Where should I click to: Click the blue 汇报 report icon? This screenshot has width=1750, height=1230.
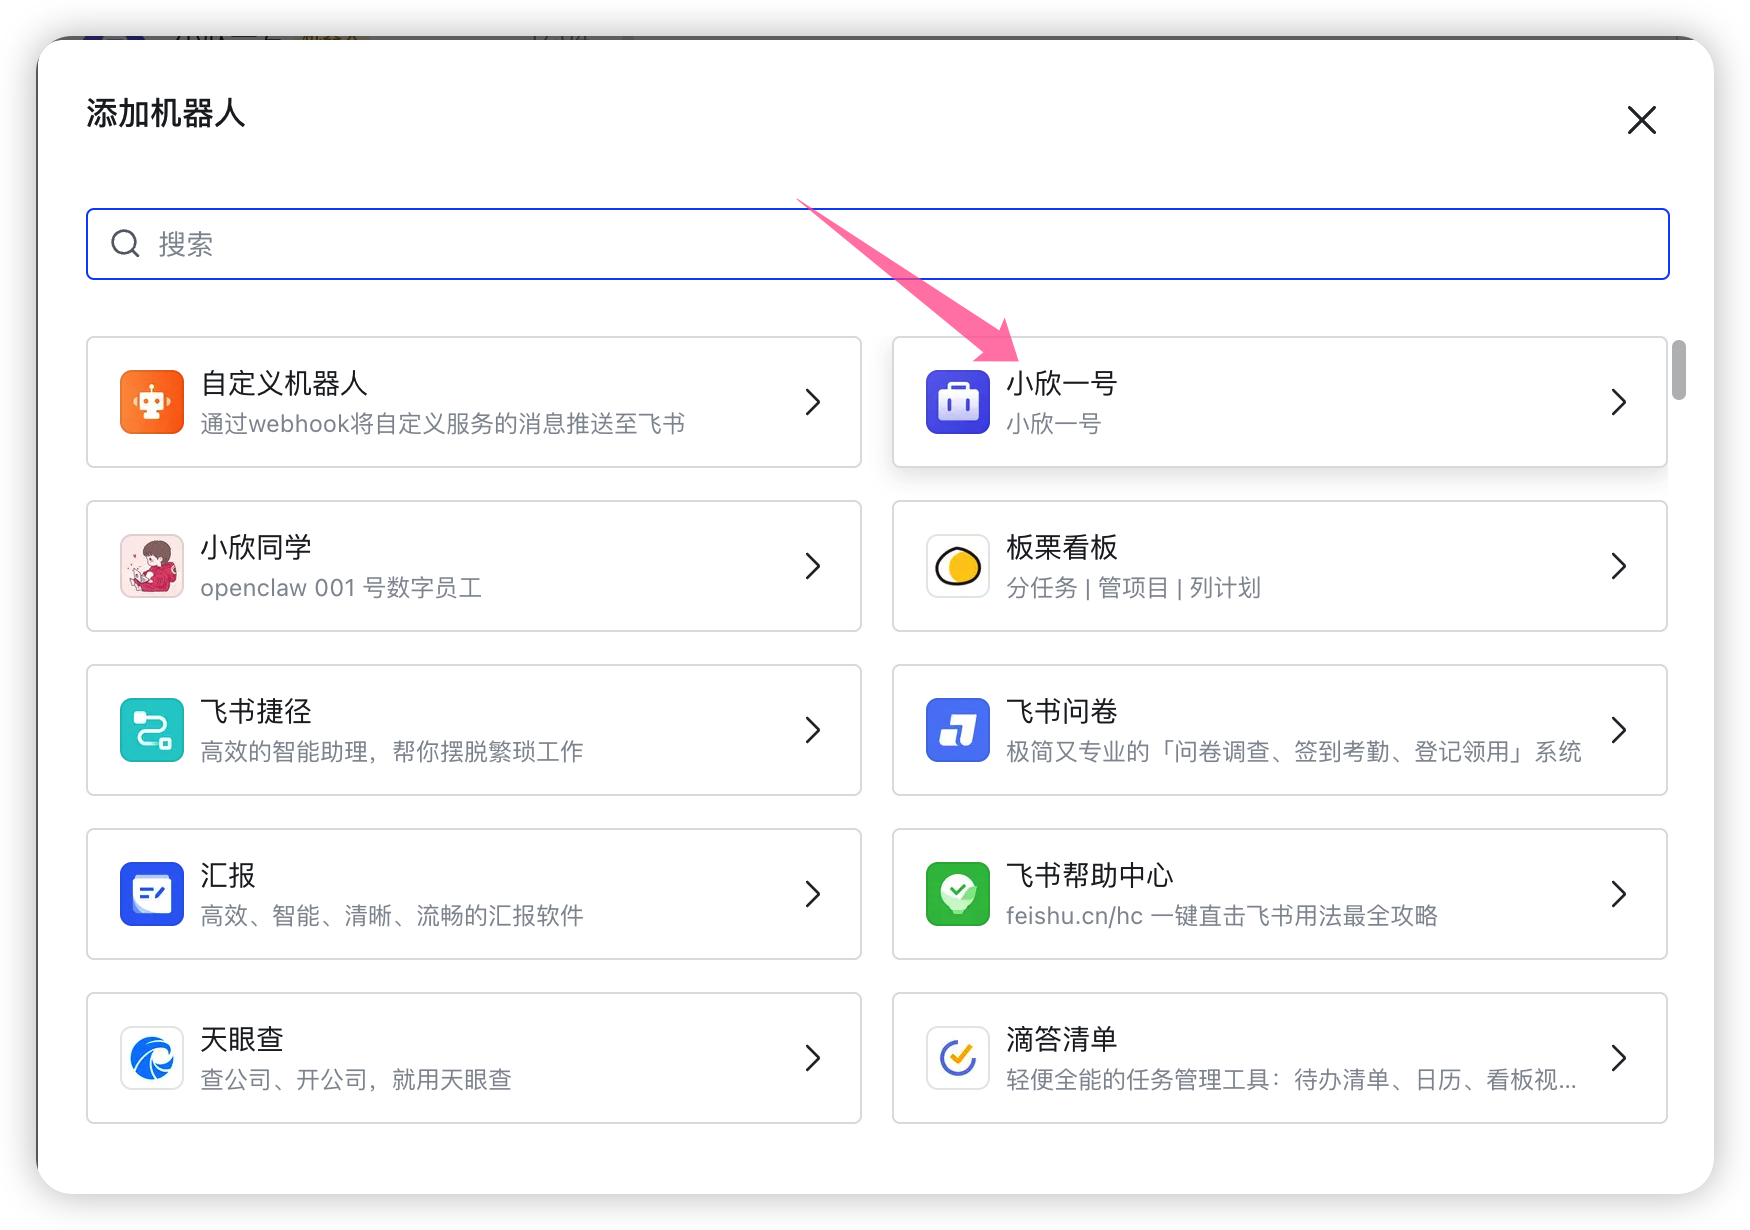coord(152,894)
